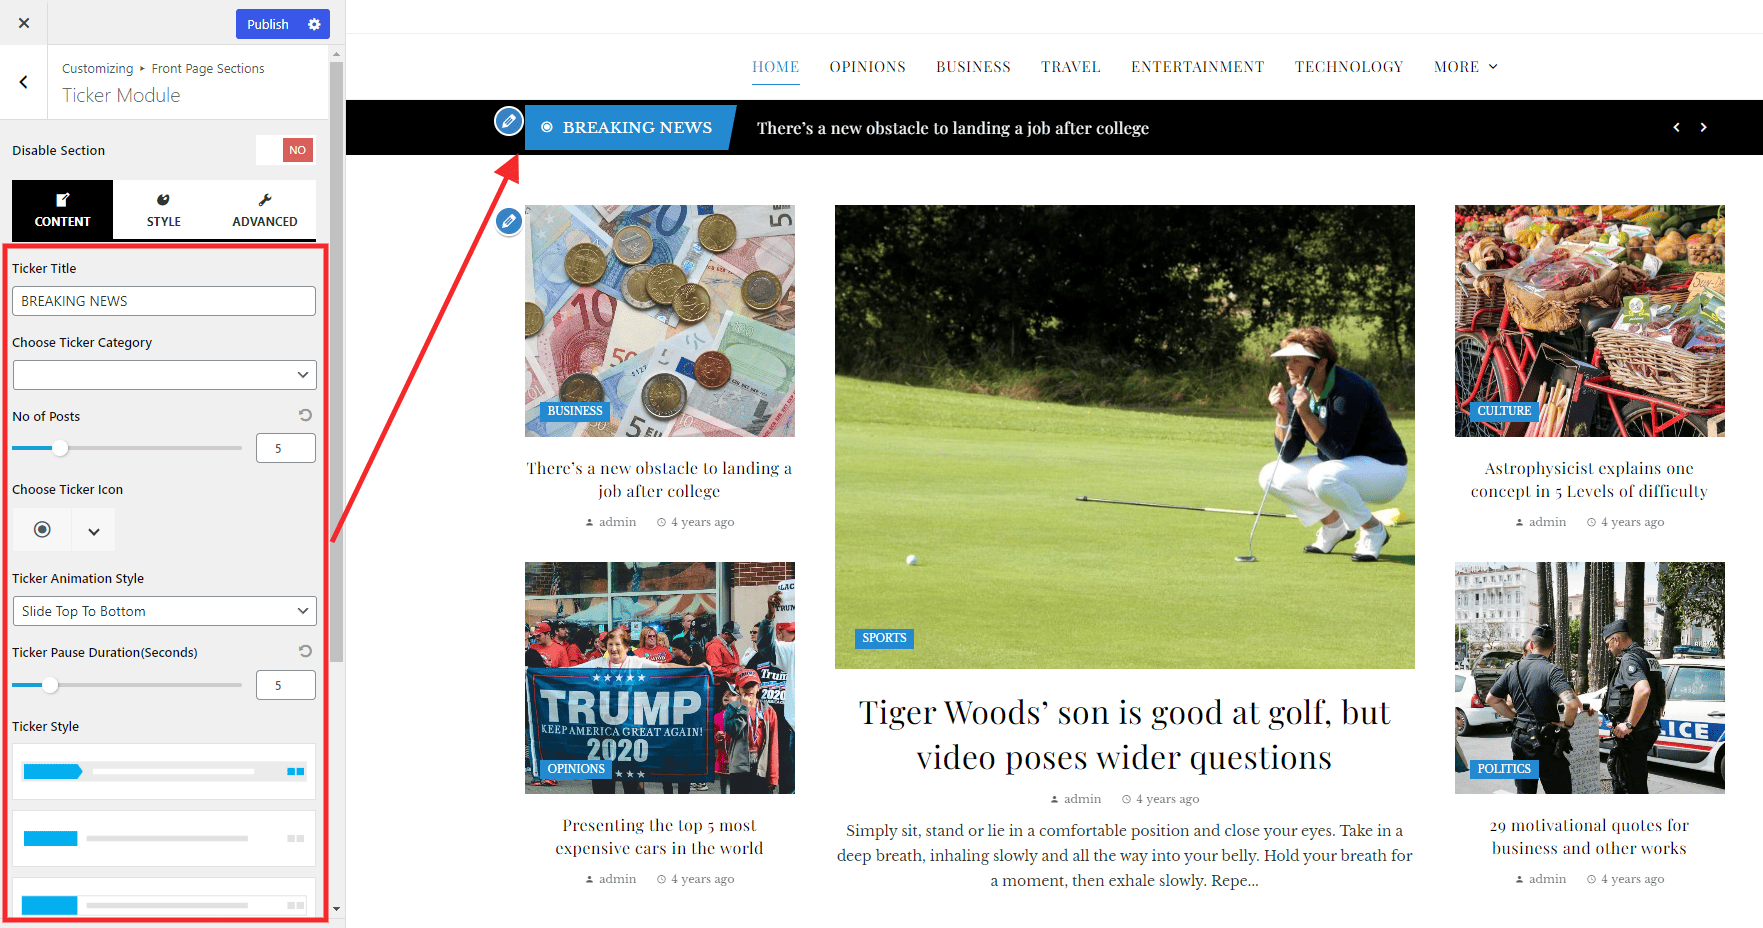Show the next ticker headline

[x=1703, y=127]
